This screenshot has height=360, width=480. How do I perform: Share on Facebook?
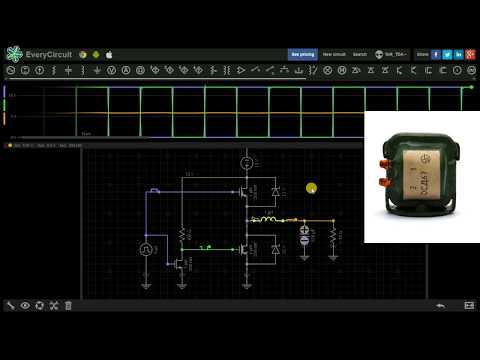[x=436, y=54]
